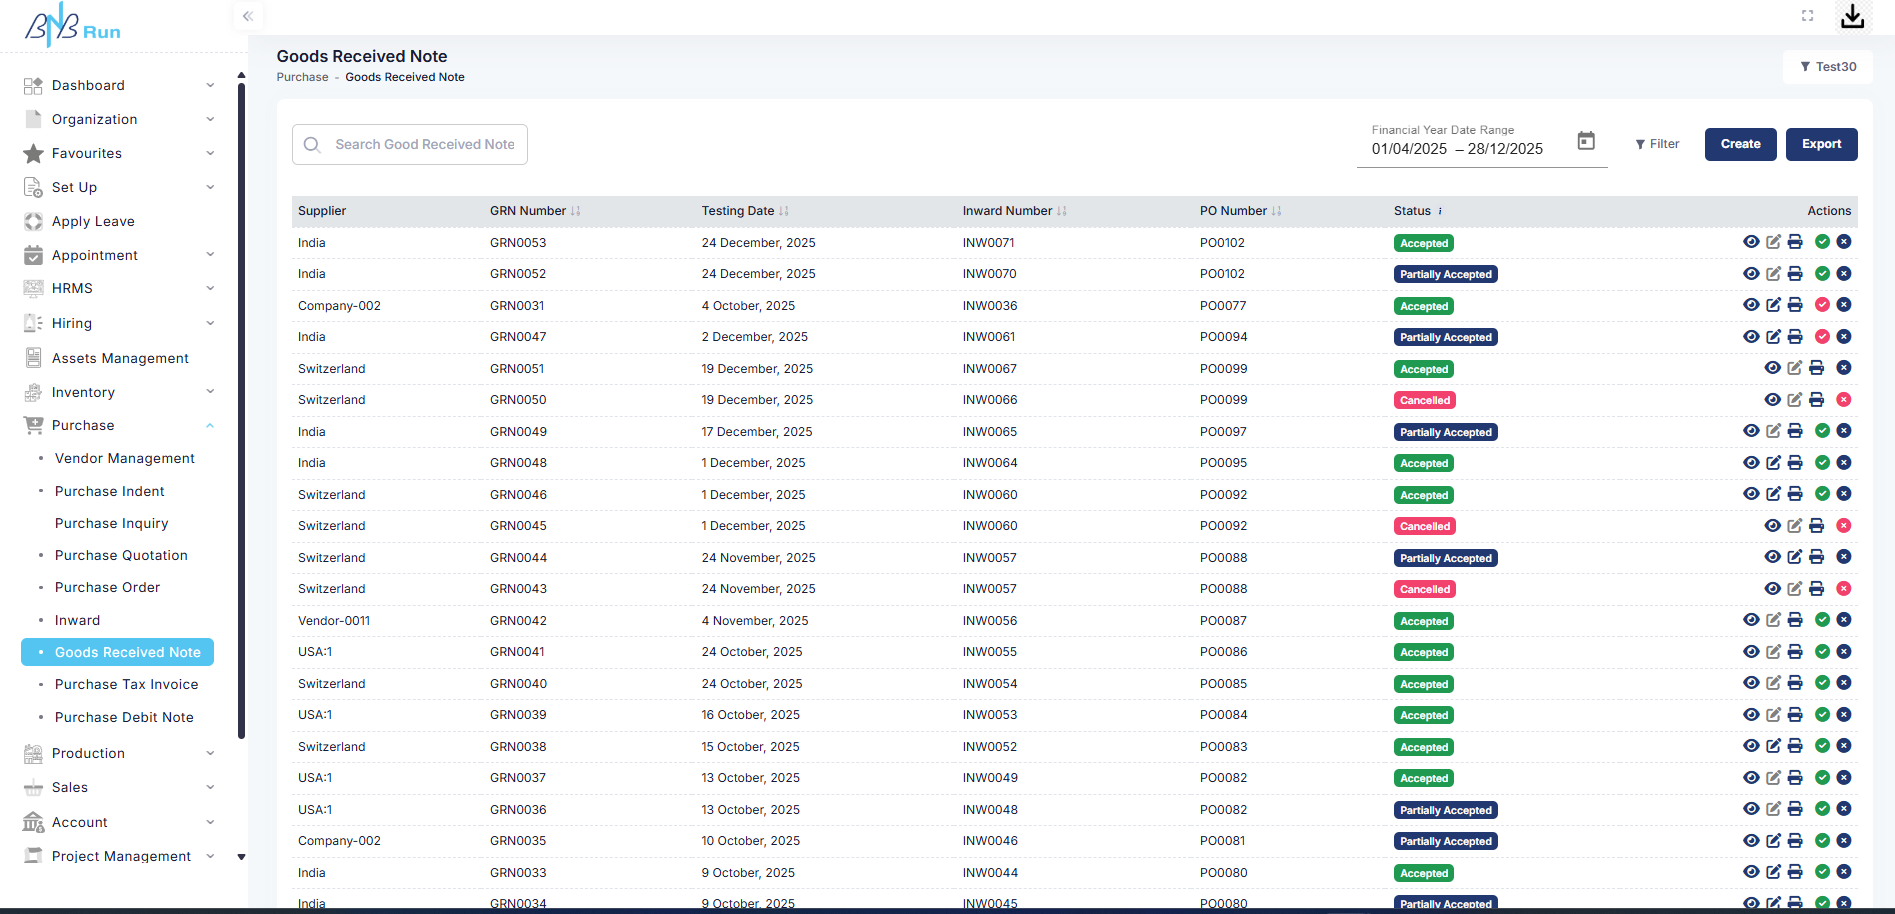
Task: View GRN0052 details with eye icon
Action: click(x=1751, y=274)
